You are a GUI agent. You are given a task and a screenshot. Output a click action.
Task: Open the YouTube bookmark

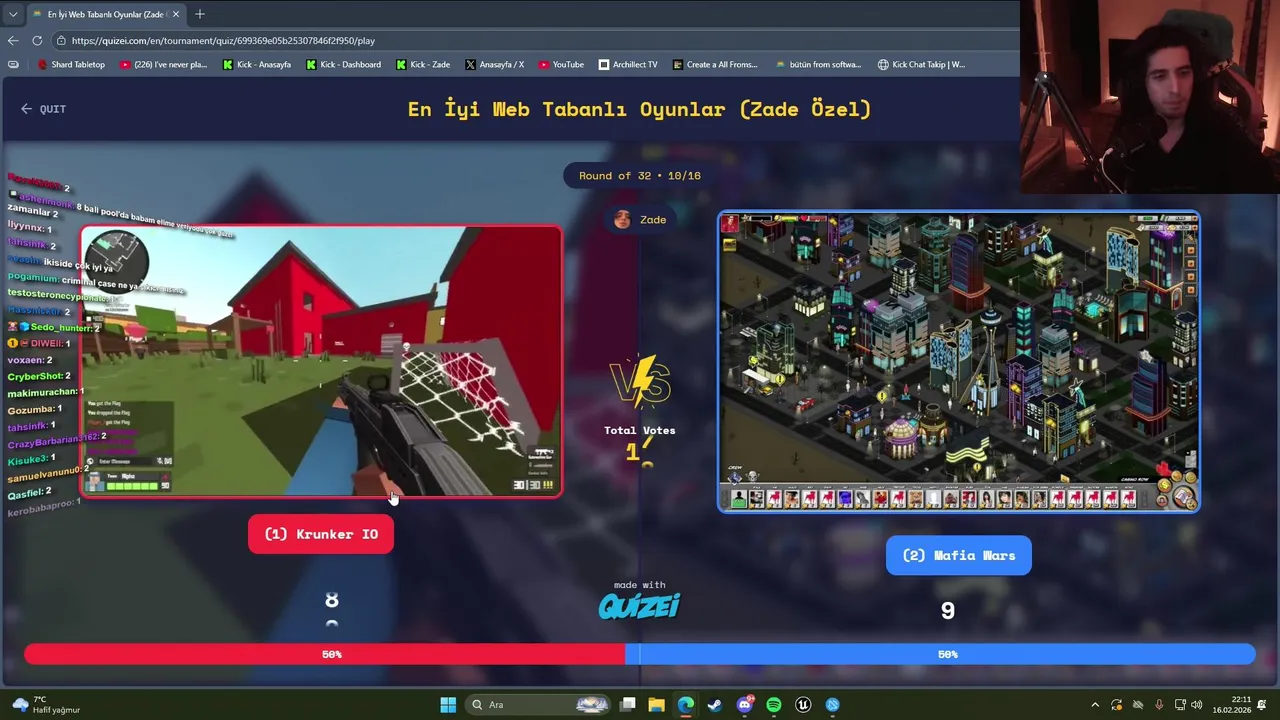pyautogui.click(x=561, y=64)
